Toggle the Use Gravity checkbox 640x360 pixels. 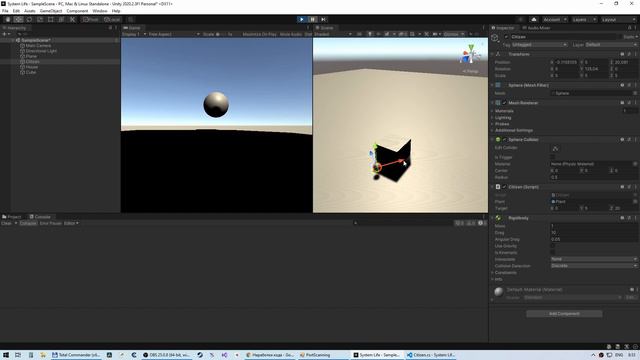pyautogui.click(x=553, y=246)
